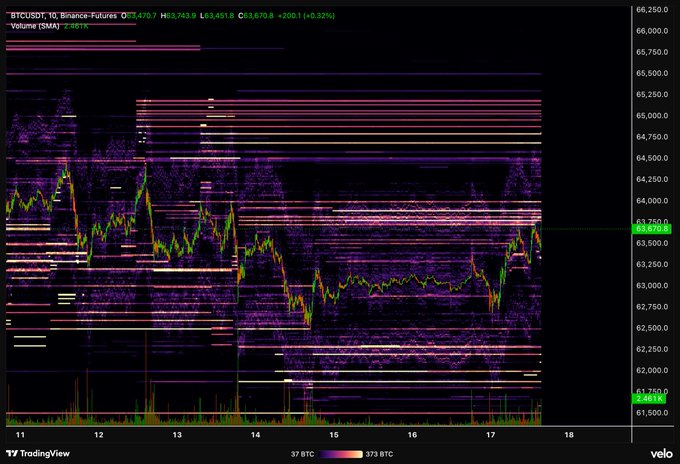Click the low price value L63,451.8

coord(217,16)
